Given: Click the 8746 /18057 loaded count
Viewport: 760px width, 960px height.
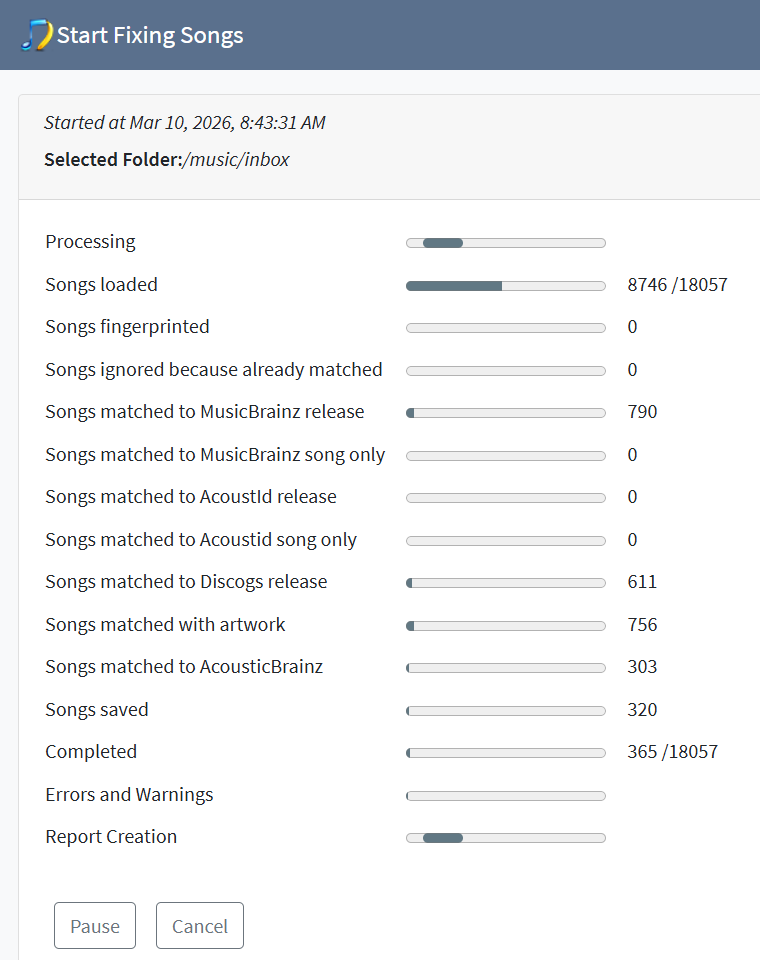Looking at the screenshot, I should 677,285.
